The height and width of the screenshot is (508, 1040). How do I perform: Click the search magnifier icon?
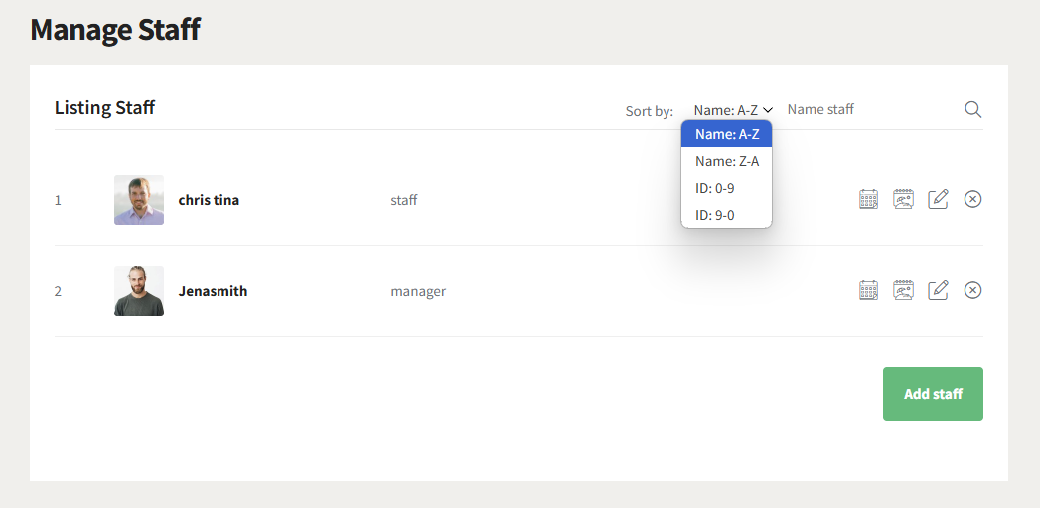972,109
